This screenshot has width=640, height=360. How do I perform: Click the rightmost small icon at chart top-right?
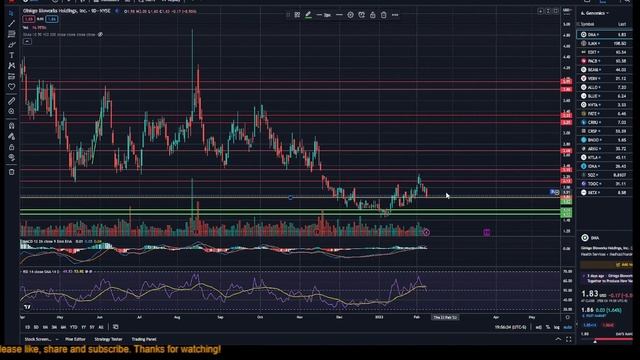click(556, 11)
